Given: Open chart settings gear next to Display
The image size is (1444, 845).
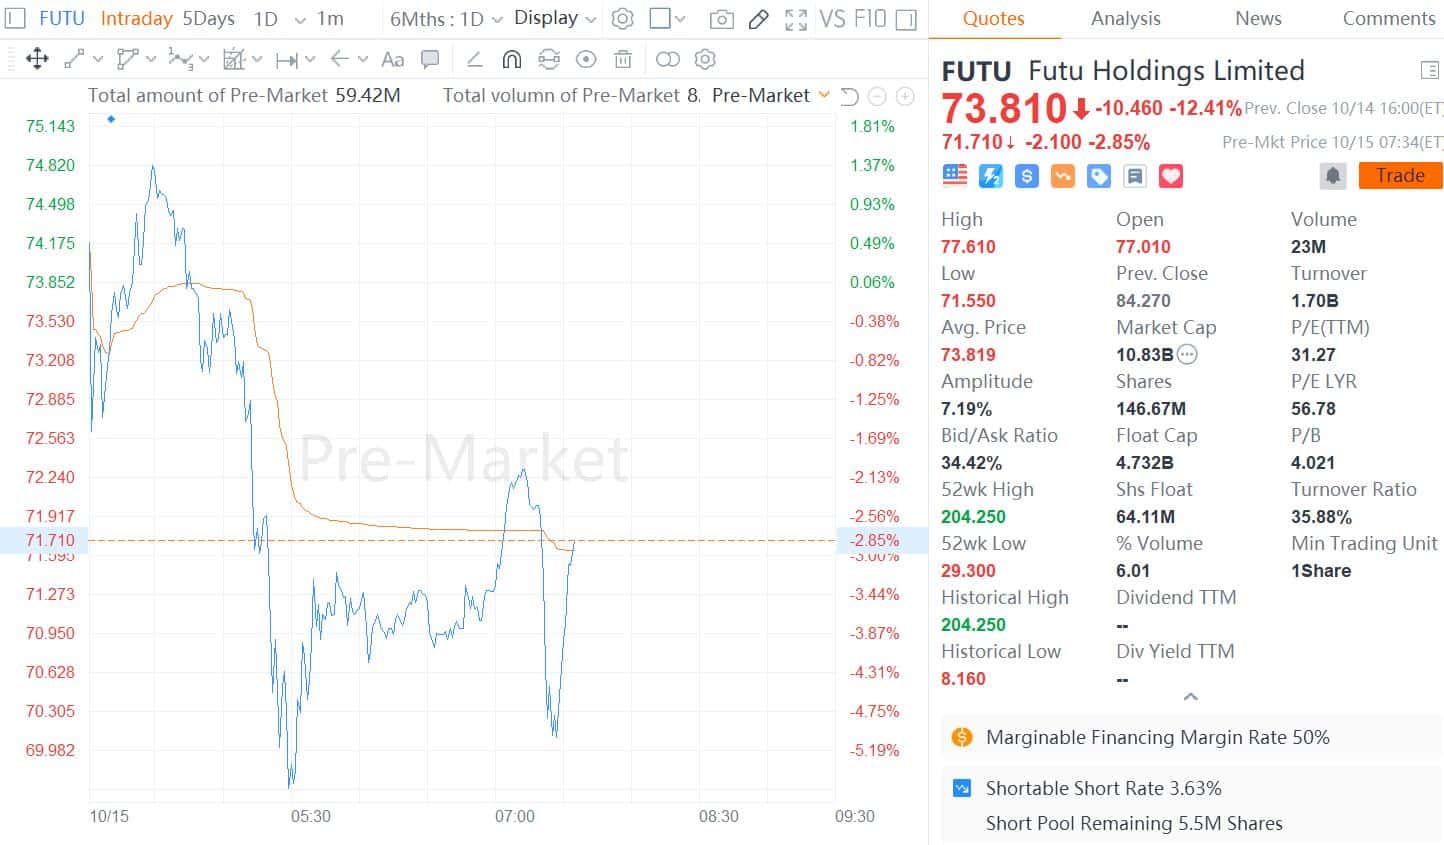Looking at the screenshot, I should pos(622,19).
